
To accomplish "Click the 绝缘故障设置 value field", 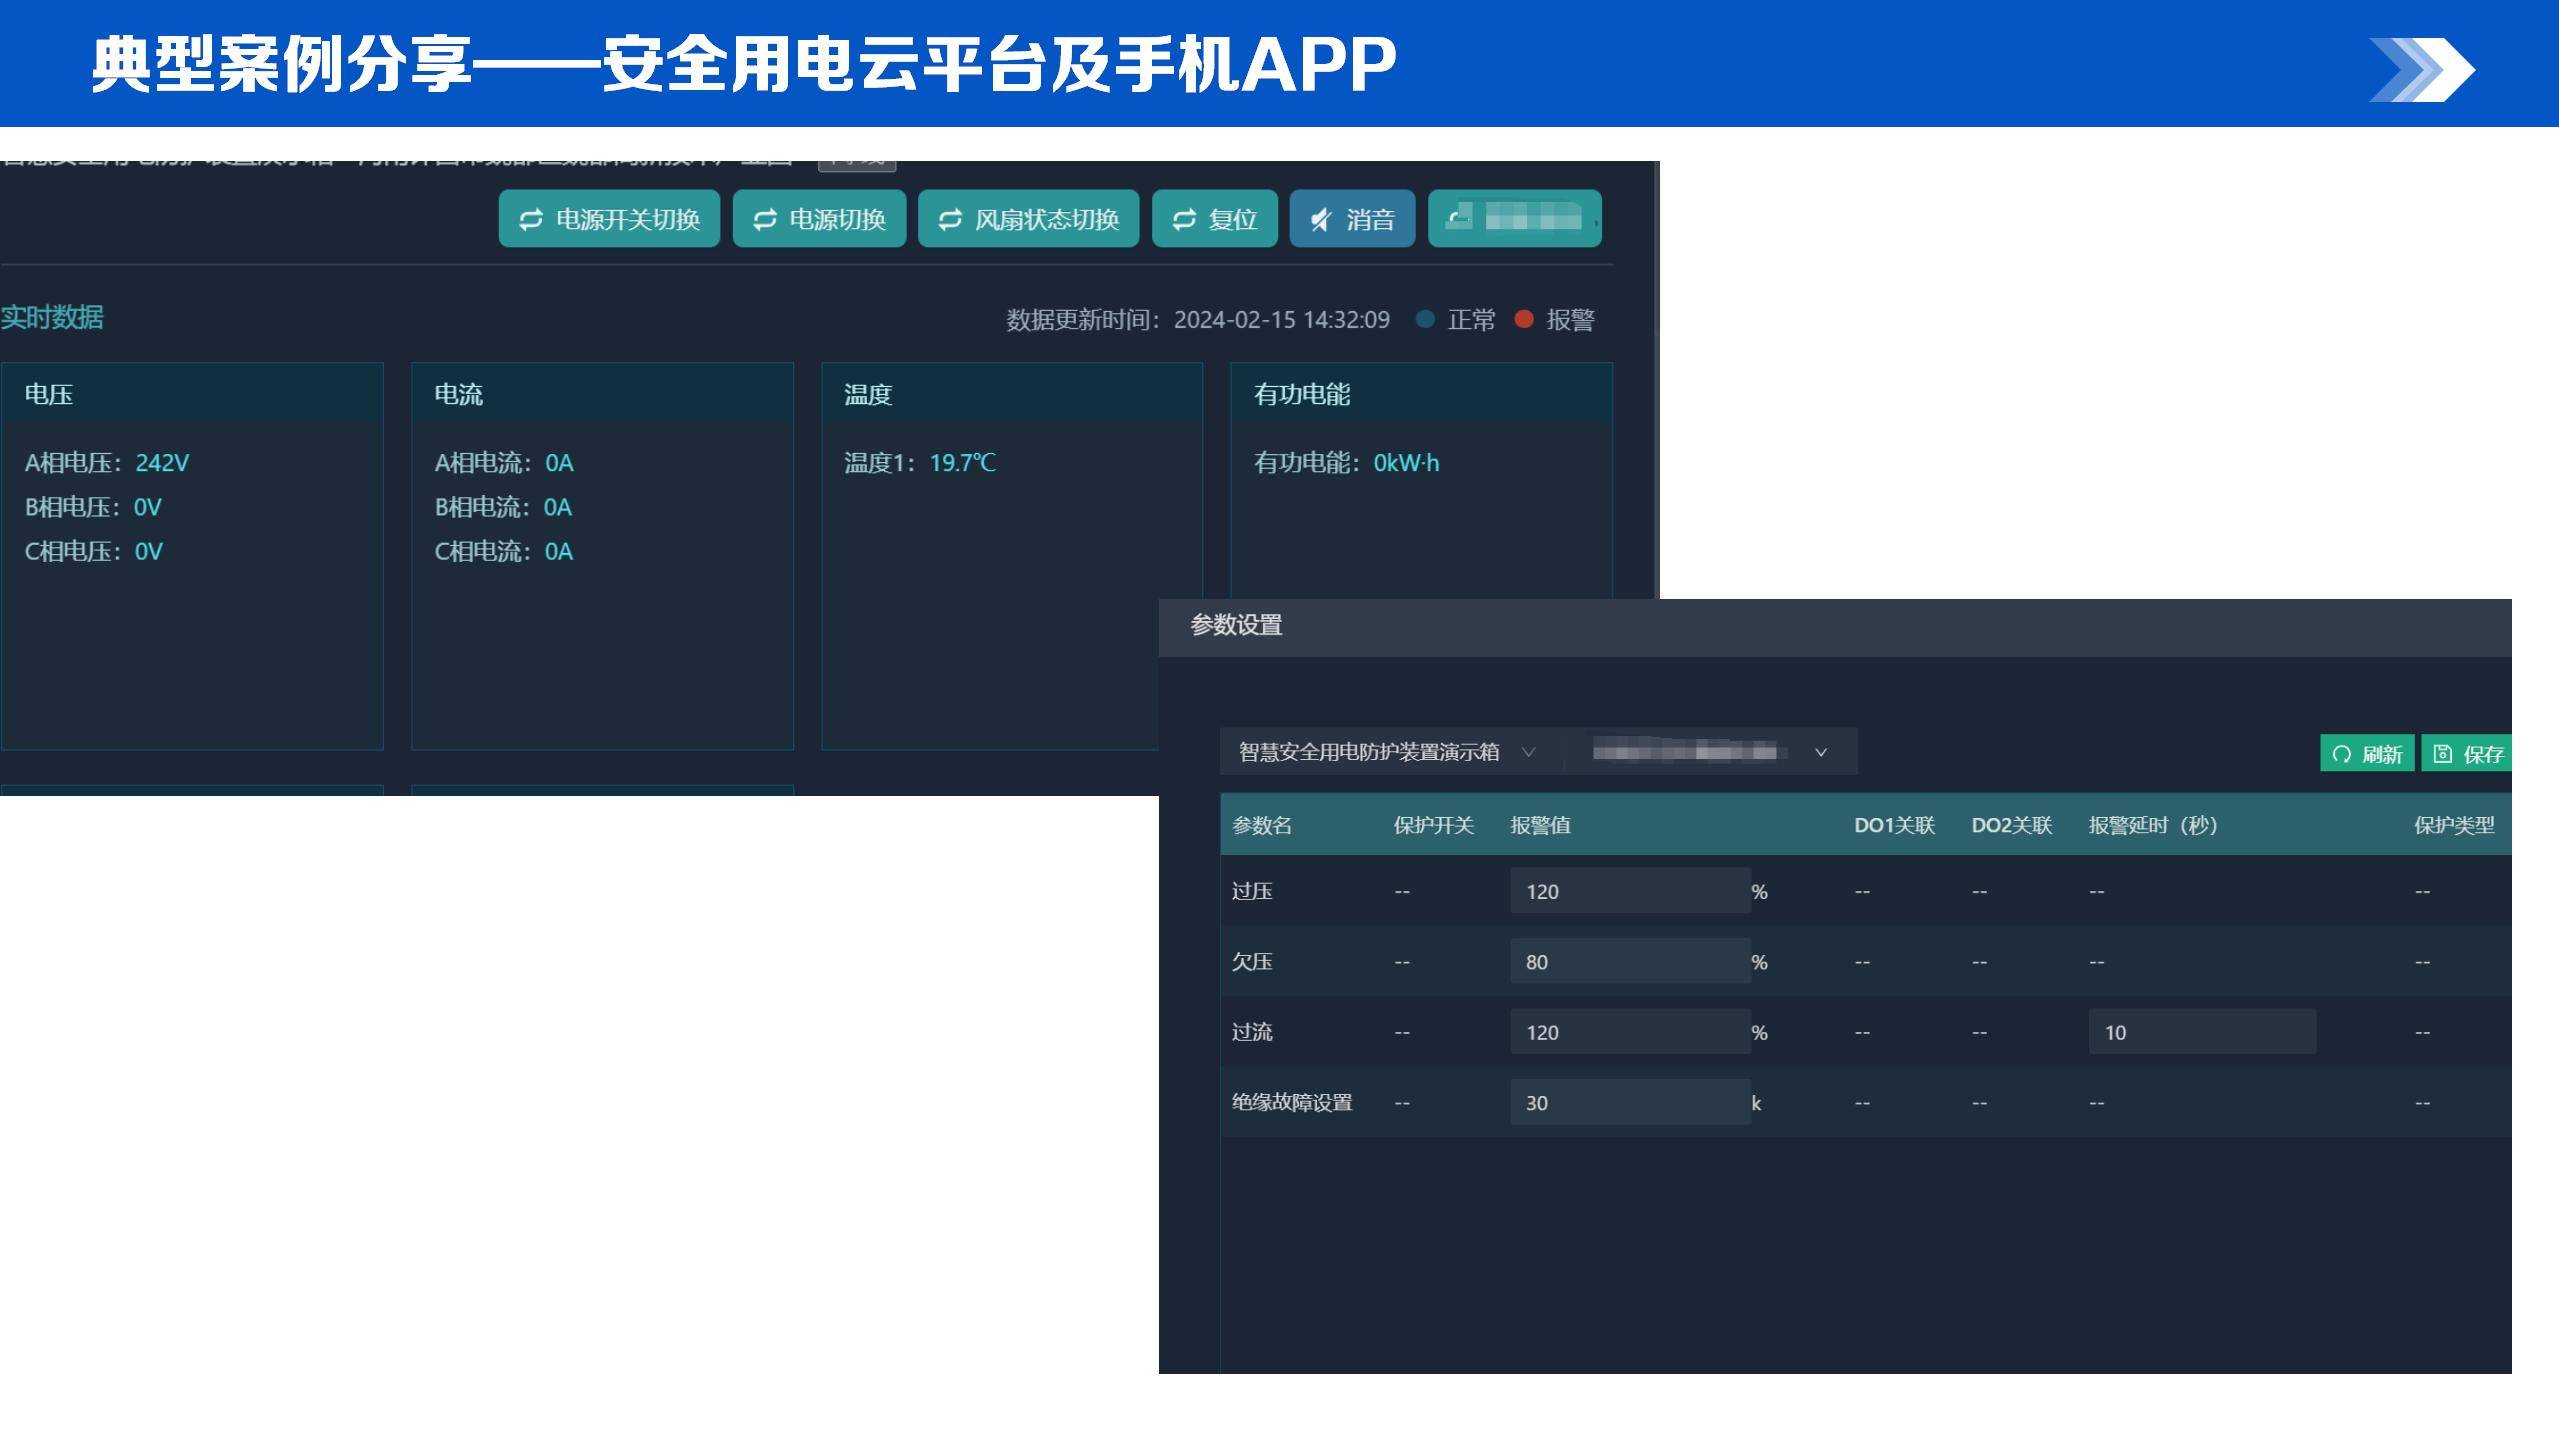I will 1629,1103.
